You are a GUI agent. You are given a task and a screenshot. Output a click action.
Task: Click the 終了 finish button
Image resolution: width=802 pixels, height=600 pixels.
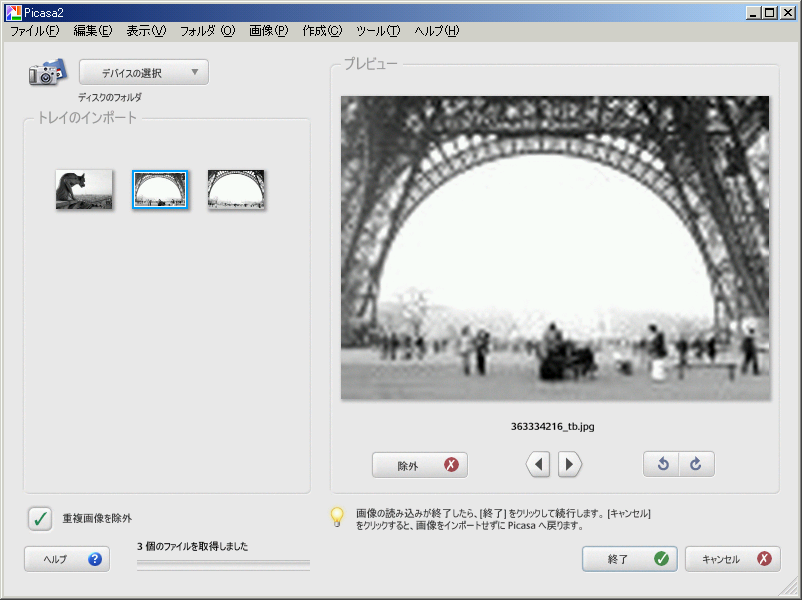point(629,559)
